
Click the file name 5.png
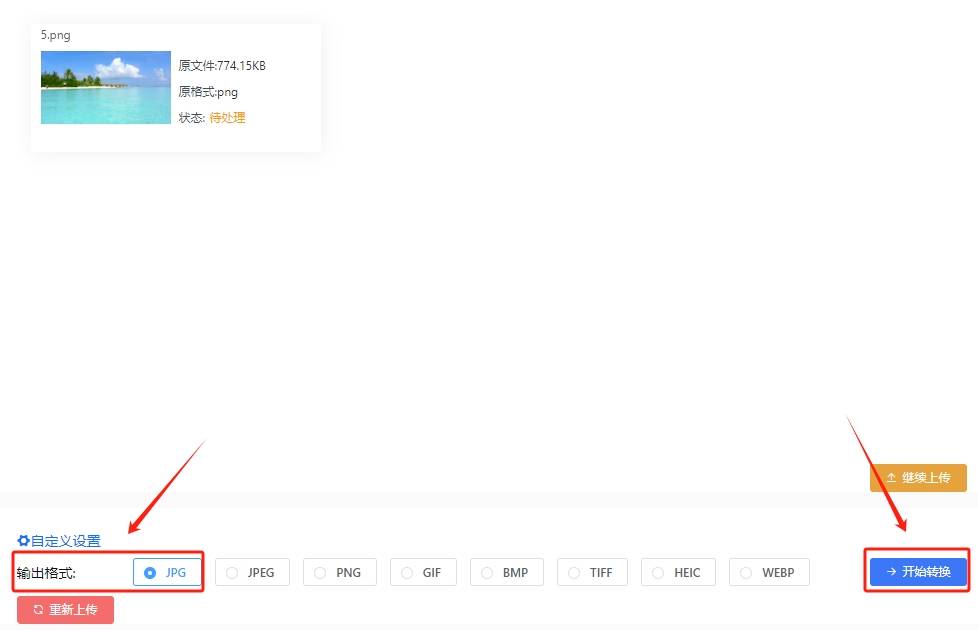pos(56,35)
